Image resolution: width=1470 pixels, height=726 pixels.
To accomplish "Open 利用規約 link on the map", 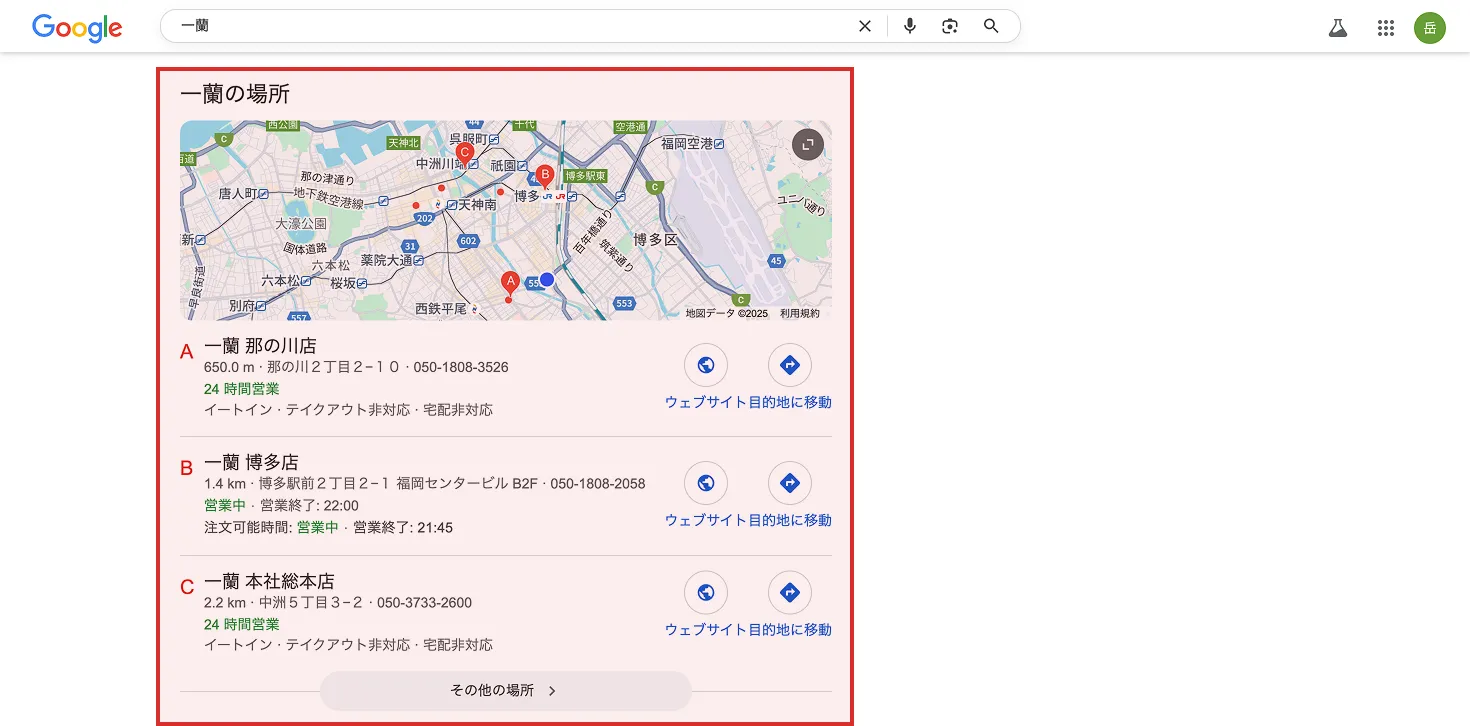I will pyautogui.click(x=800, y=313).
